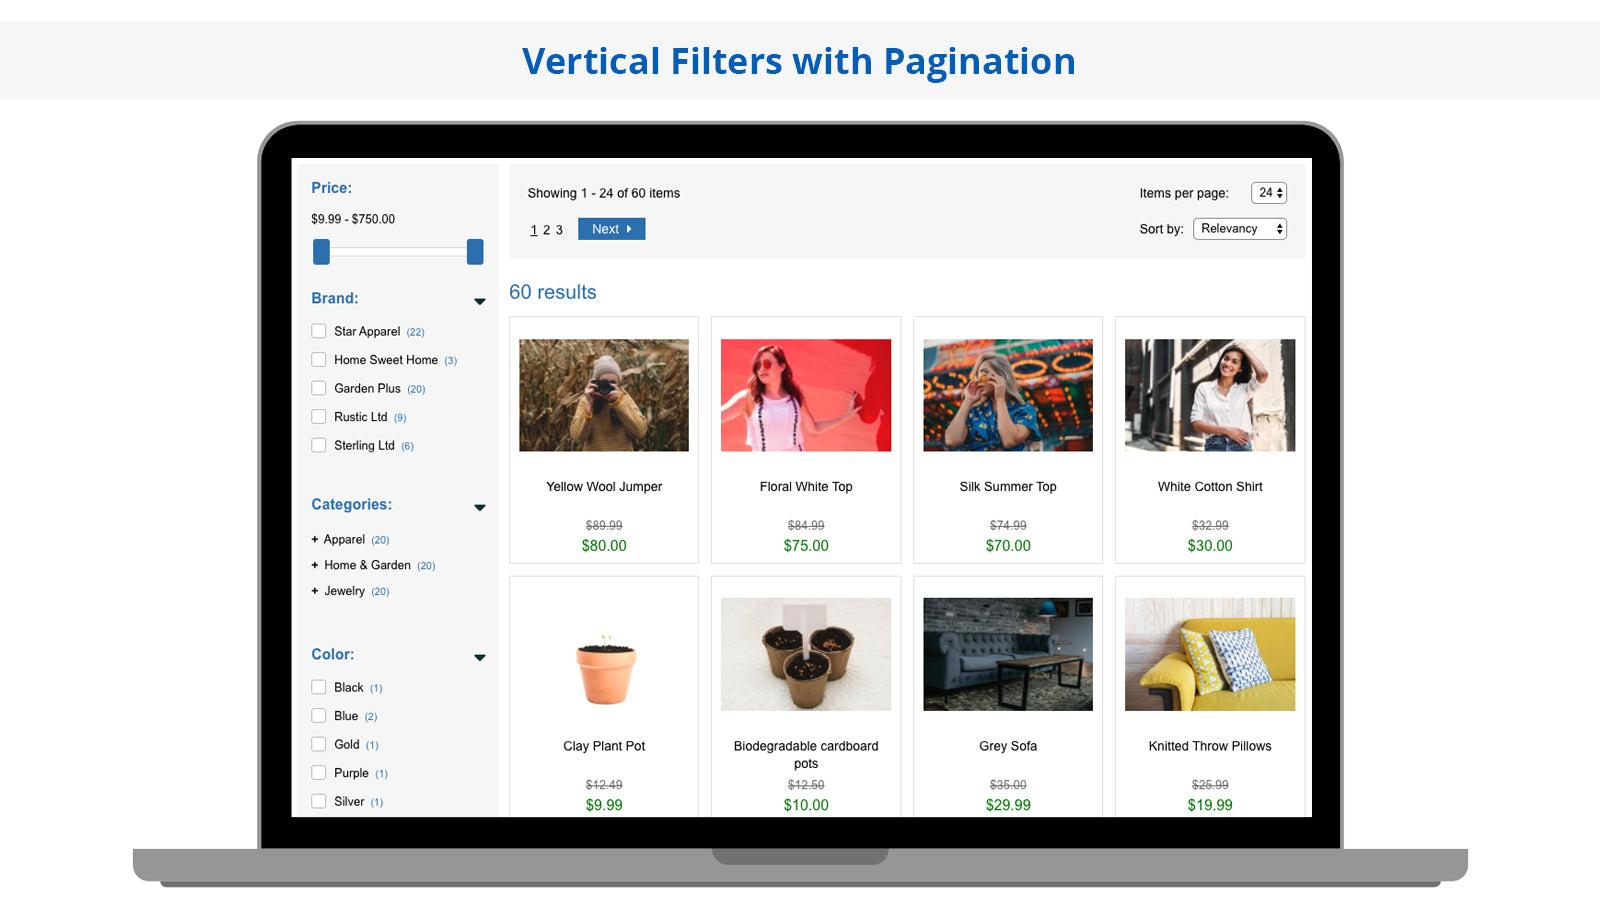1600x900 pixels.
Task: Check the Star Apparel brand checkbox
Action: [x=319, y=330]
